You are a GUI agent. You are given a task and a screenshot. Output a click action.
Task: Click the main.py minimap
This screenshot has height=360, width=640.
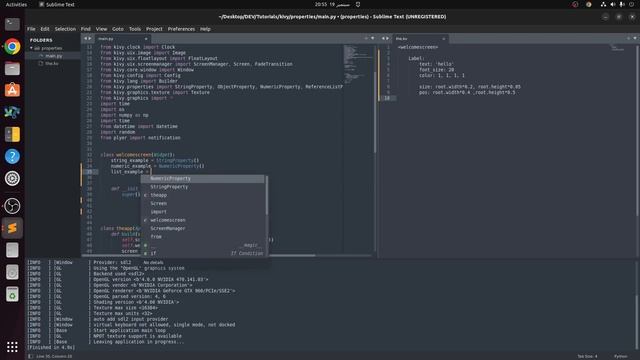[358, 65]
